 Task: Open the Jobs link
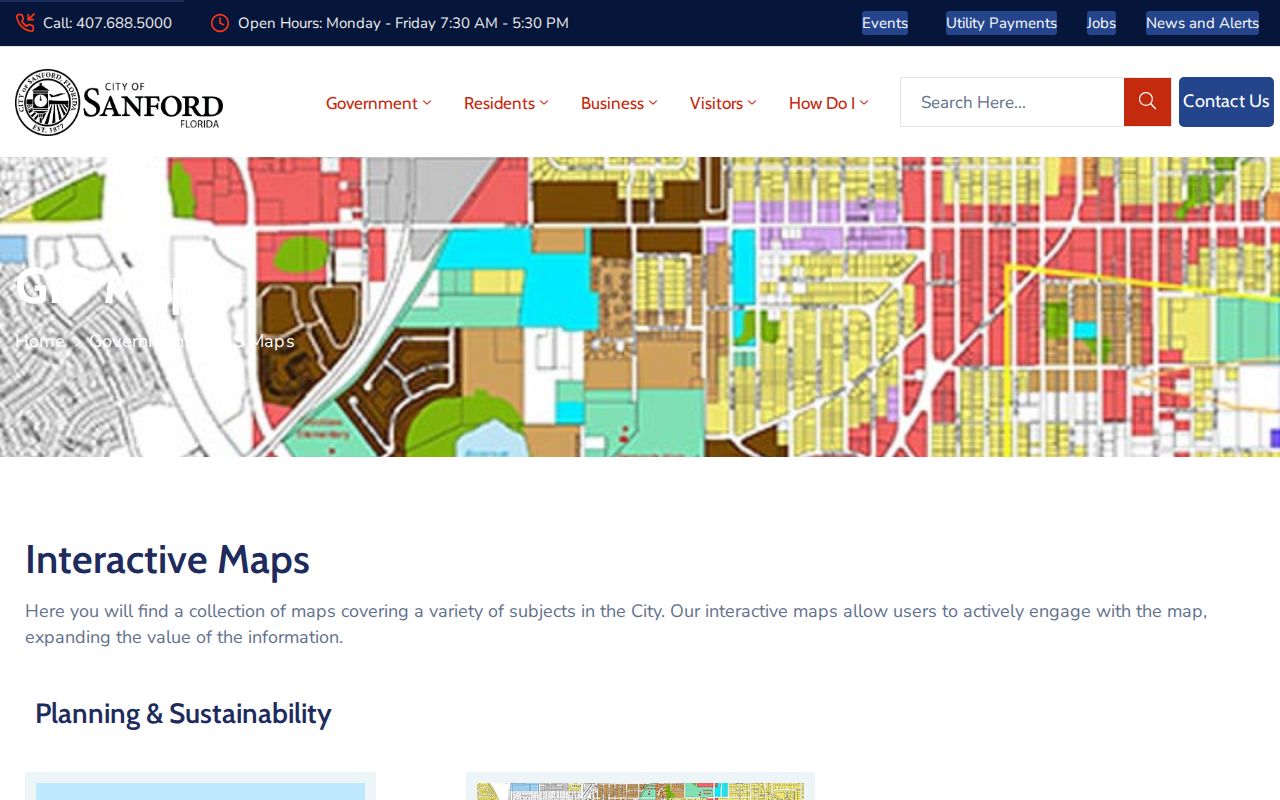coord(1101,23)
